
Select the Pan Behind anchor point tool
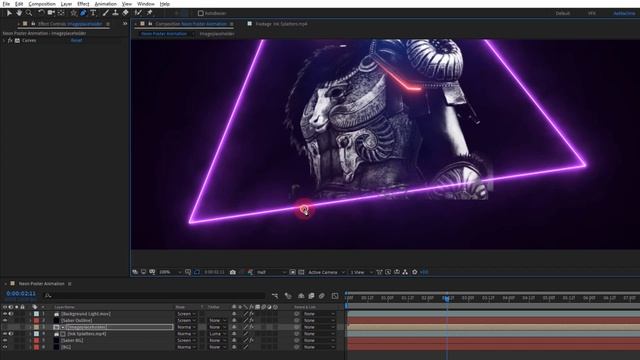click(61, 13)
